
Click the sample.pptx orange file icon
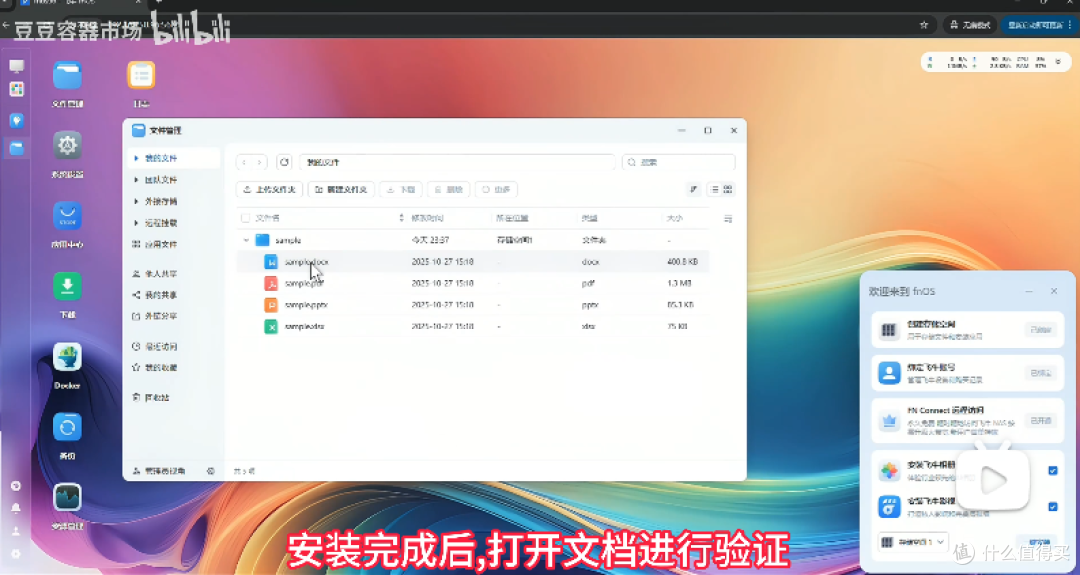271,304
